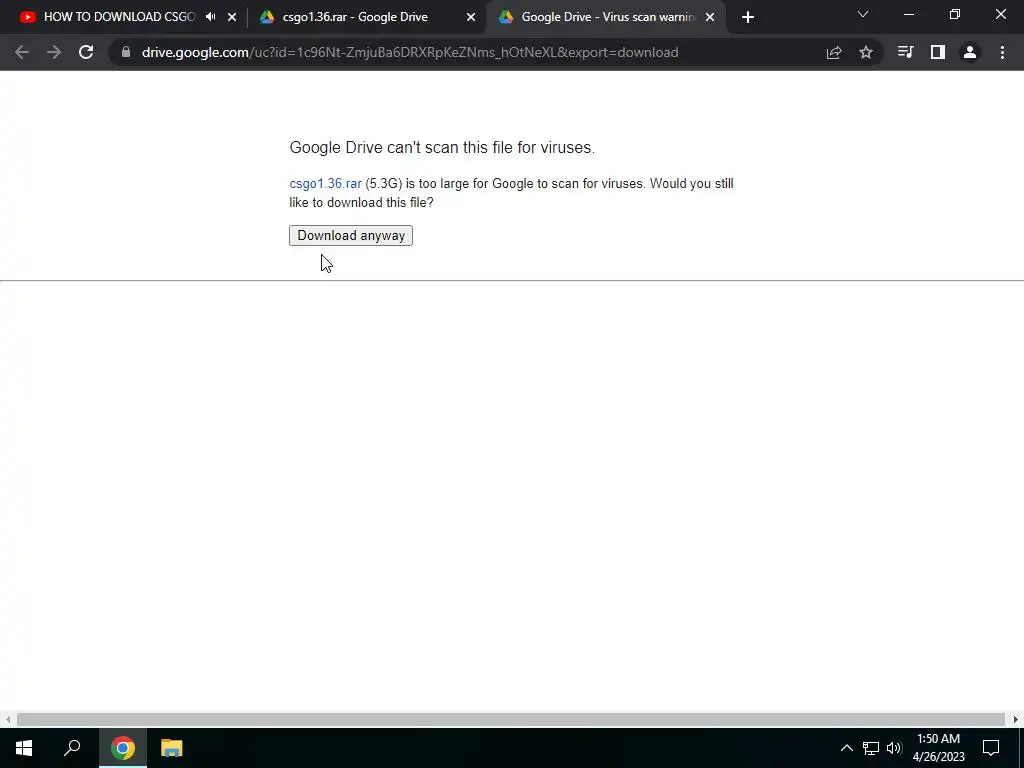This screenshot has width=1024, height=768.
Task: Click the heading about scanning for viruses
Action: coord(442,148)
